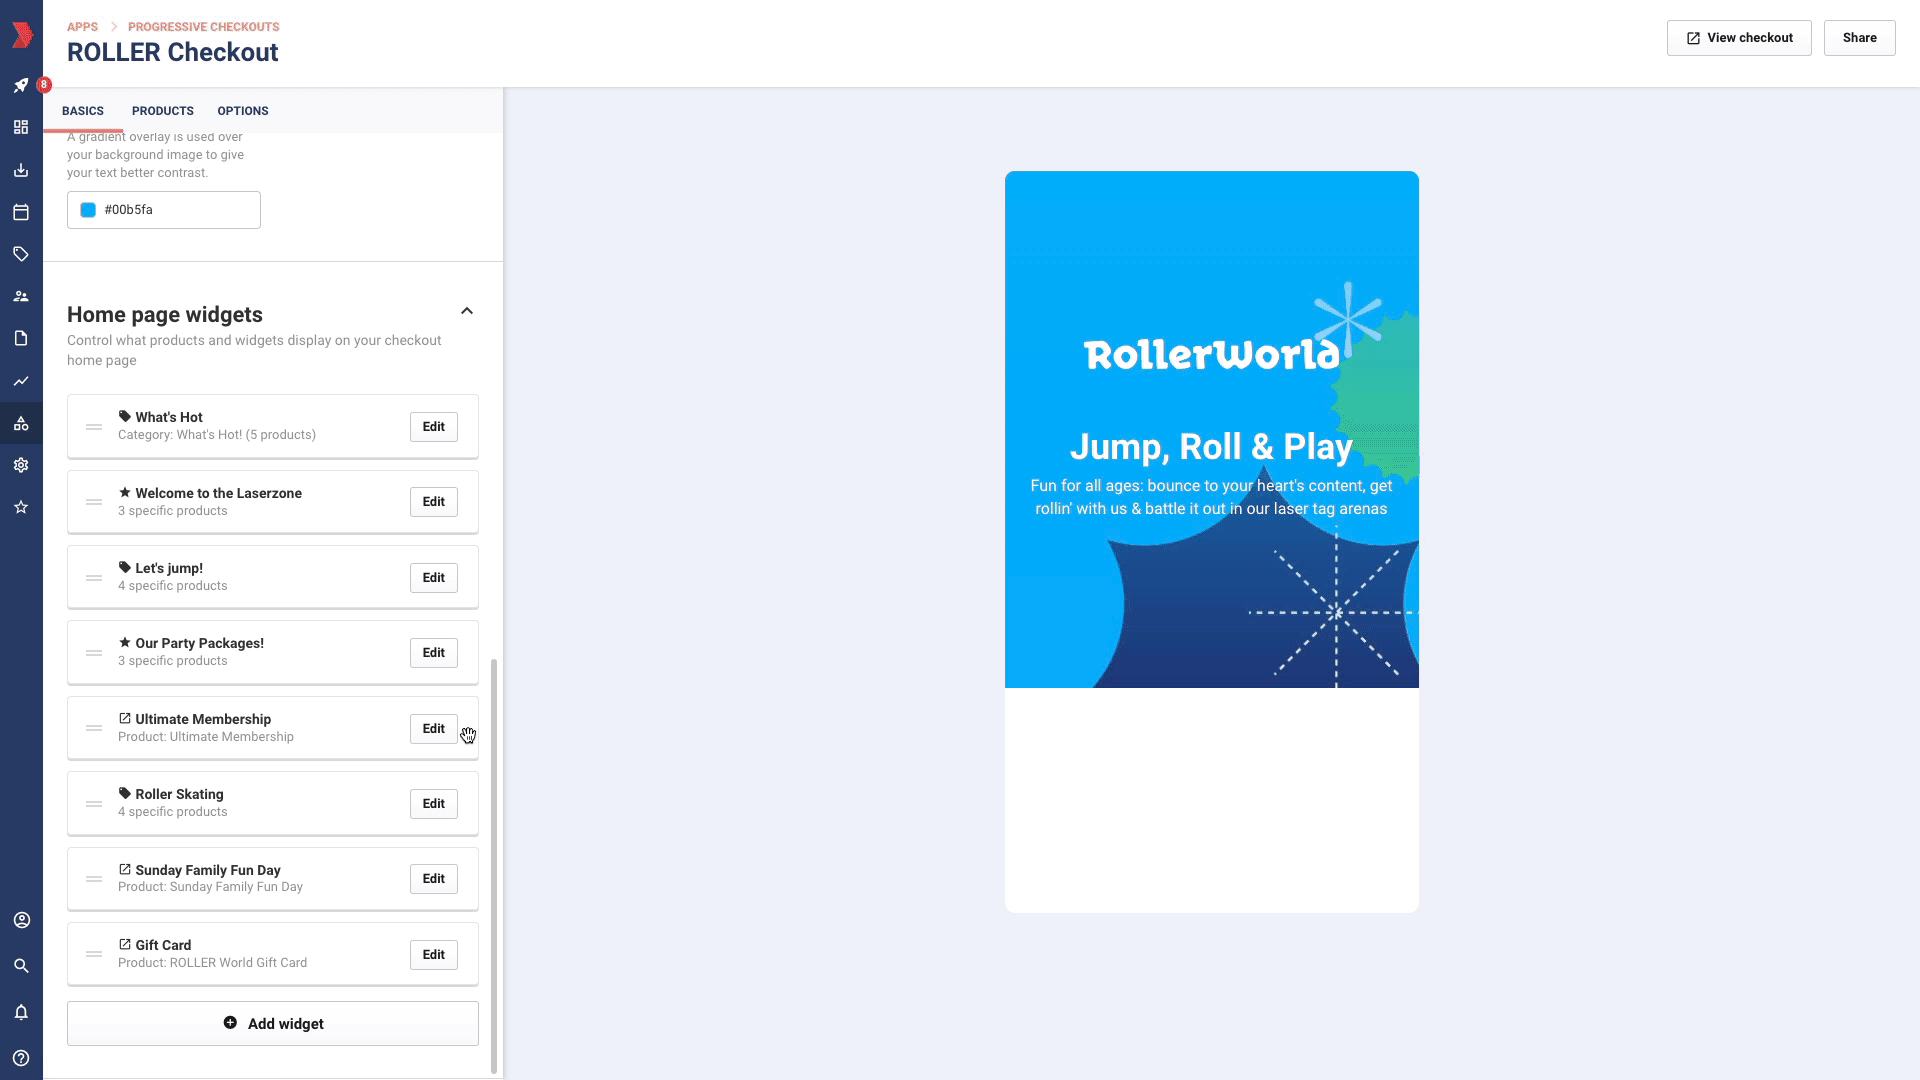This screenshot has height=1080, width=1920.
Task: Edit the Ultimate Membership widget
Action: click(433, 729)
